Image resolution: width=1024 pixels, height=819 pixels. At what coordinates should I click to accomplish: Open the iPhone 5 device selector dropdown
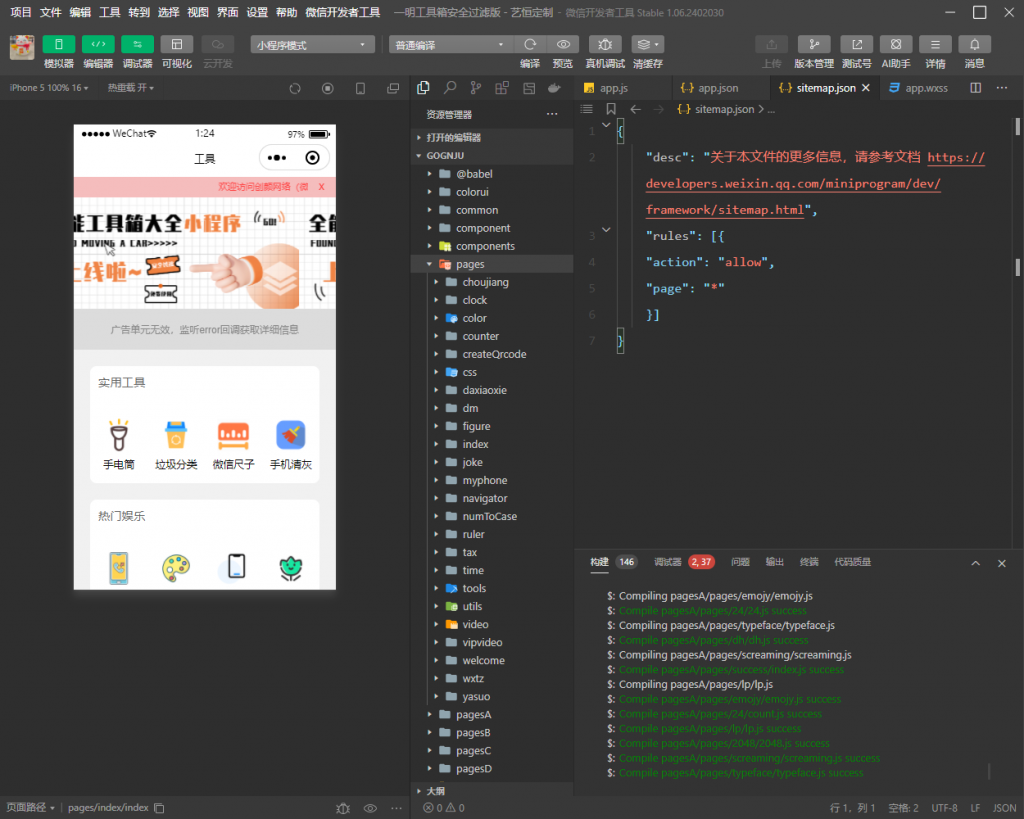tap(49, 88)
